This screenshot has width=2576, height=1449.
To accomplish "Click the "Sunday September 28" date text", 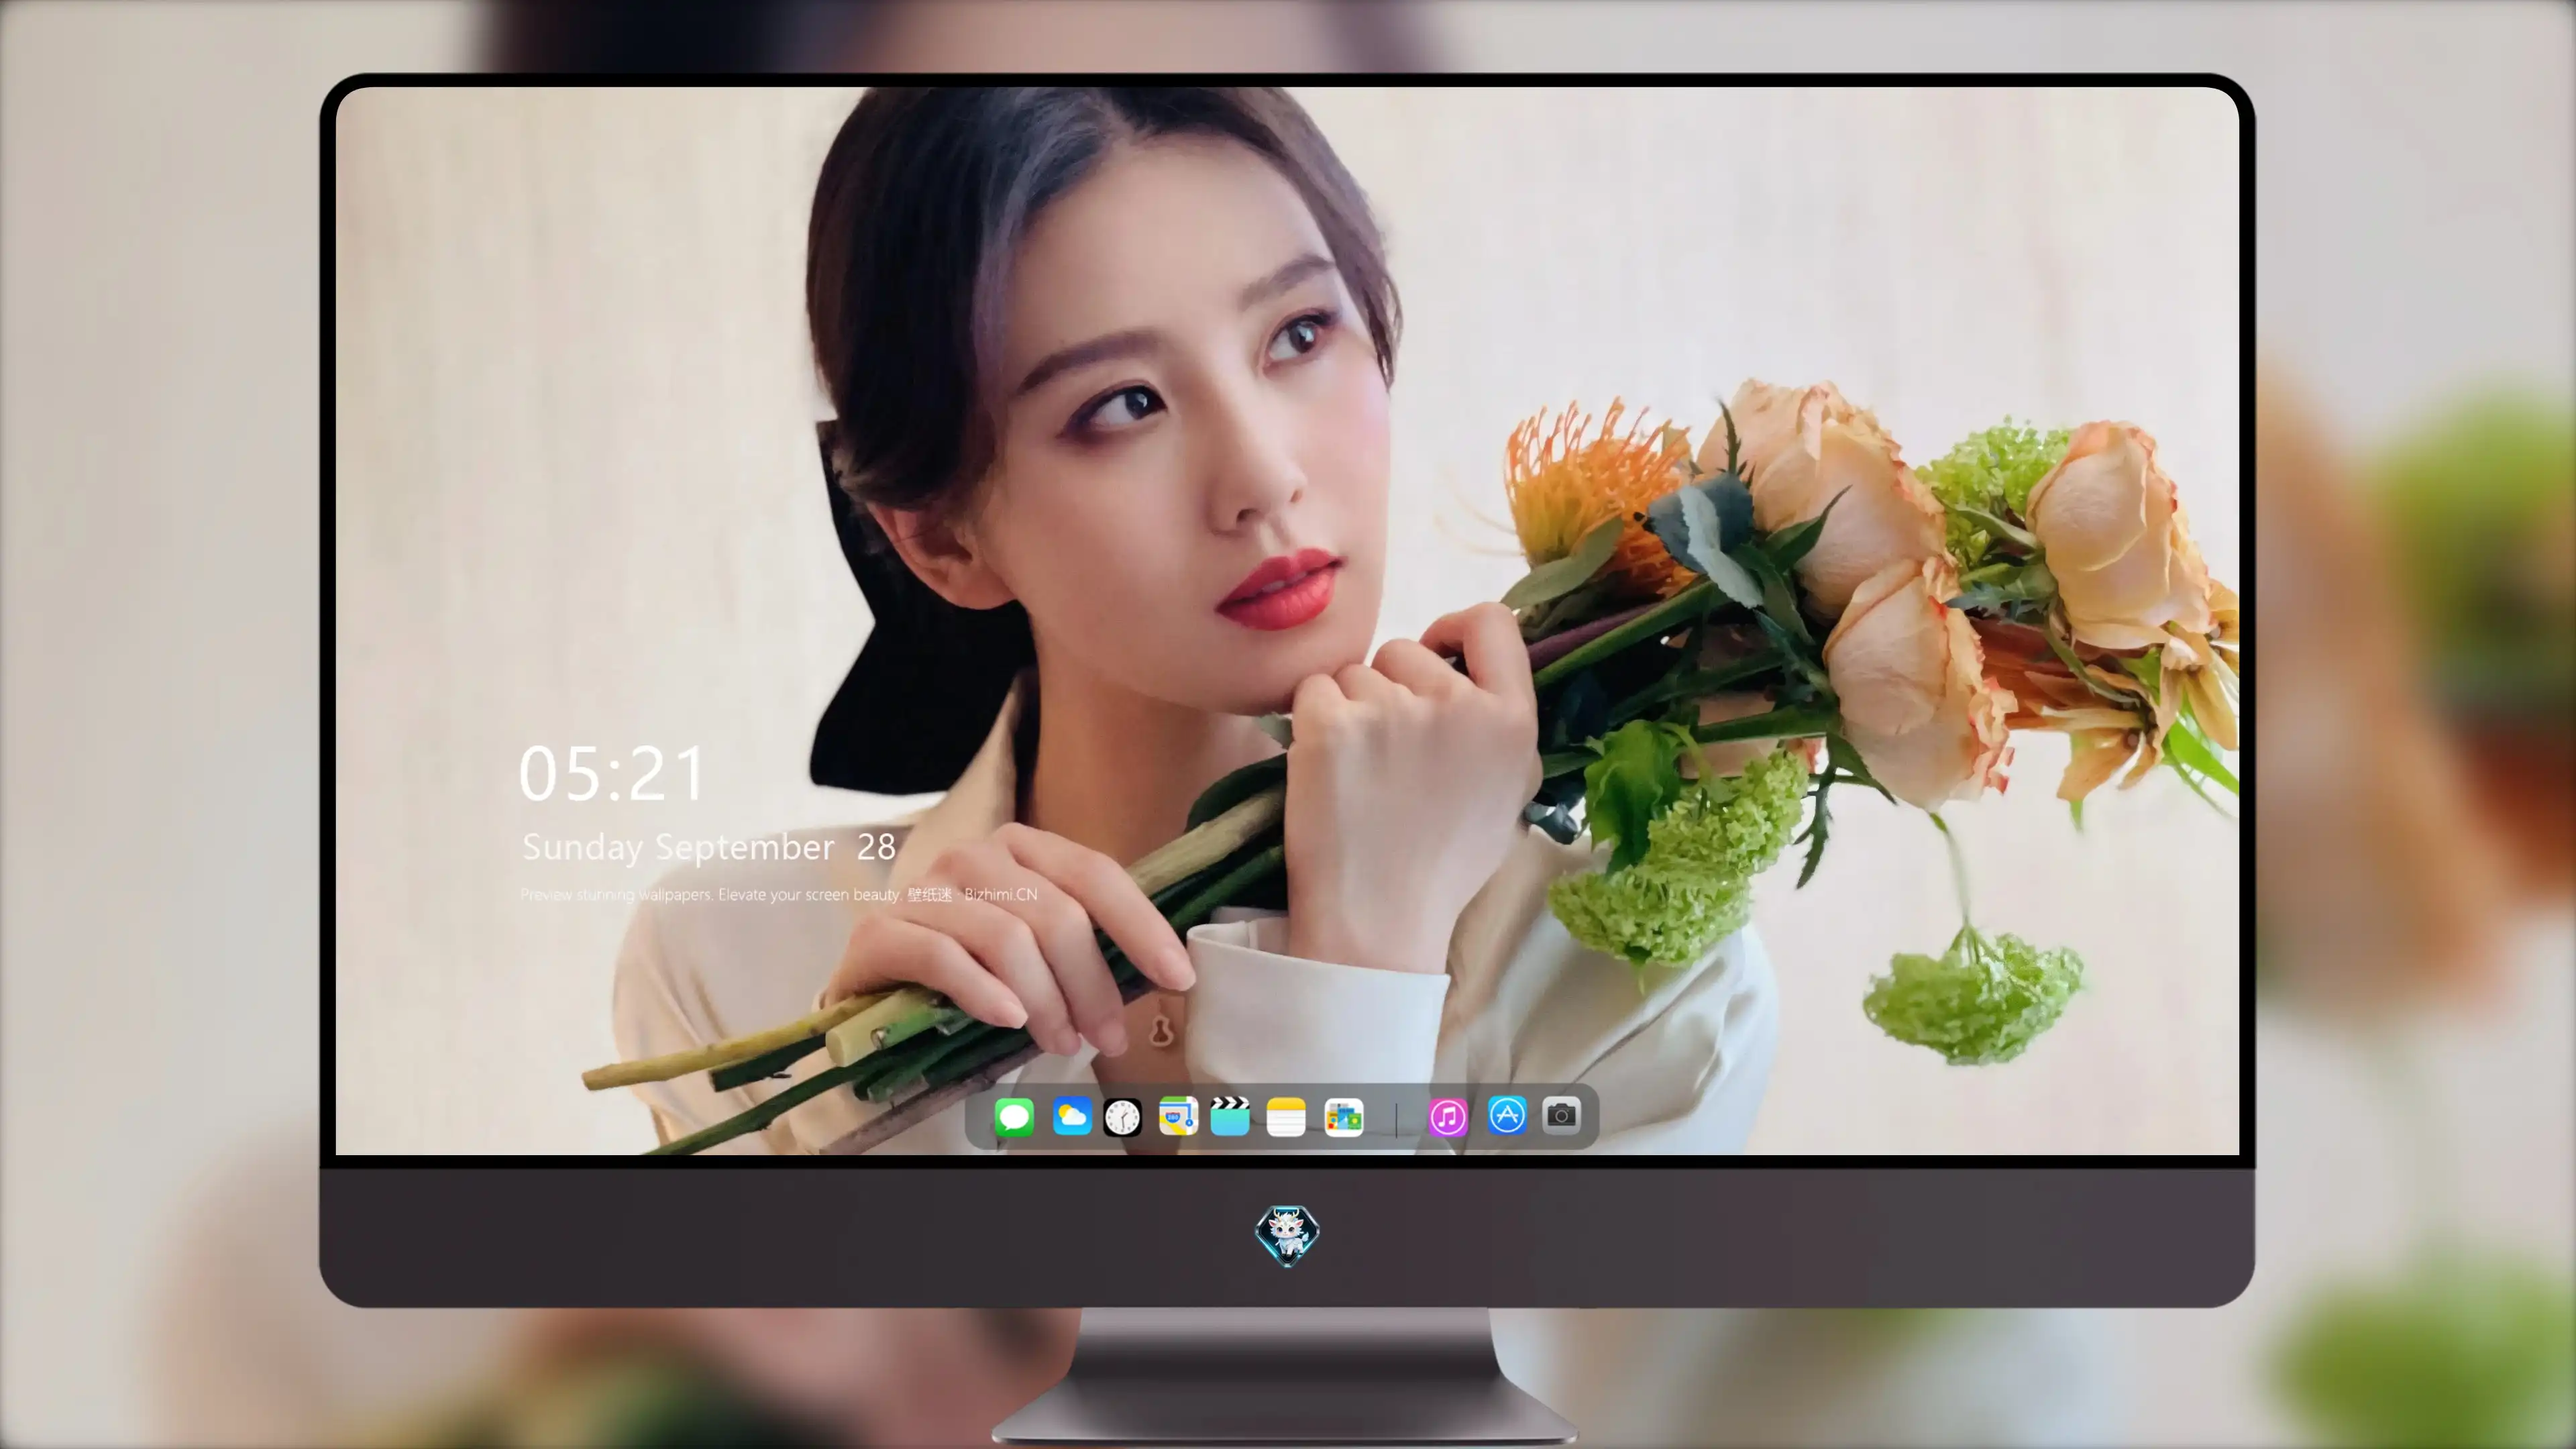I will 708,847.
